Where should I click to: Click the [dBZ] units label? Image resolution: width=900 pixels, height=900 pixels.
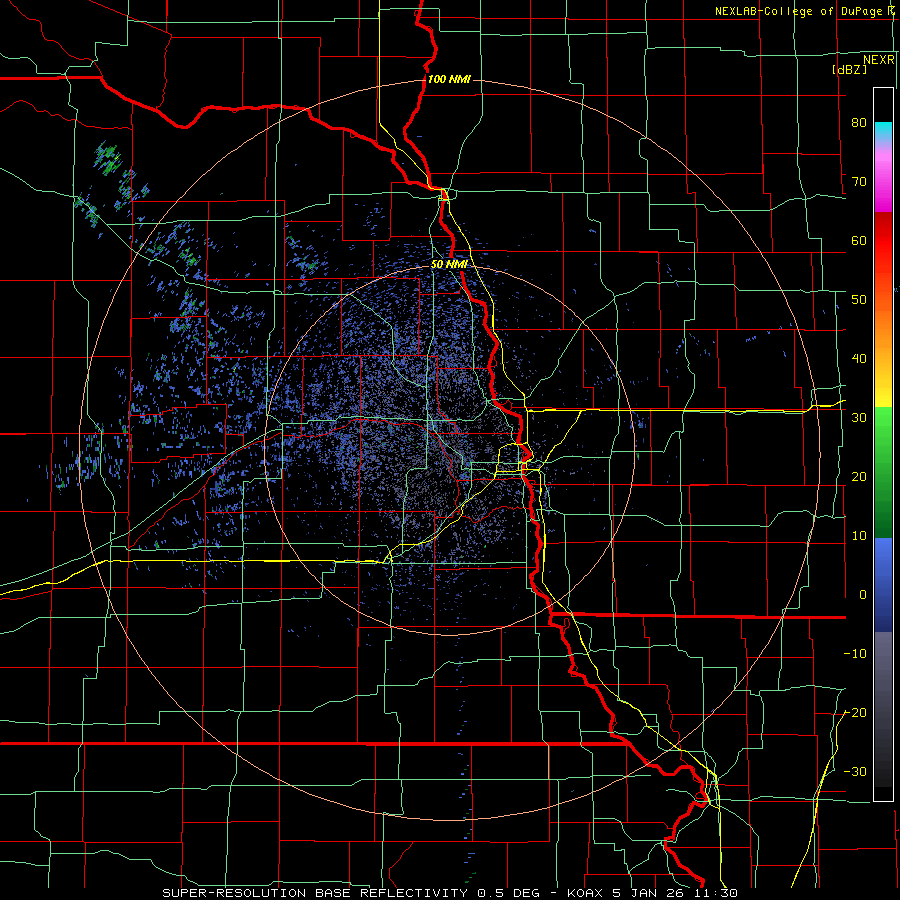pos(849,69)
